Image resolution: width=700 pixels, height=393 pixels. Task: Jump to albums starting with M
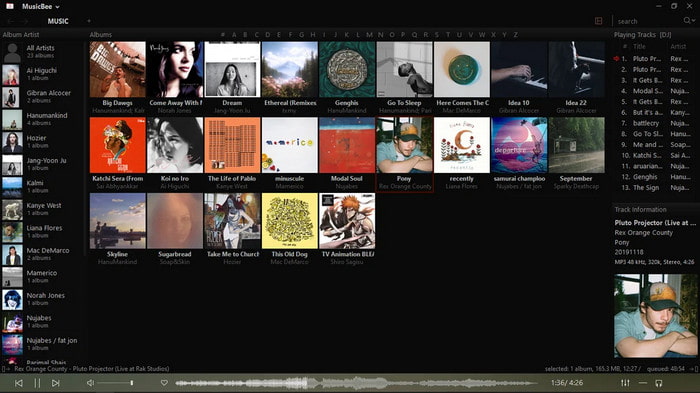coord(369,34)
